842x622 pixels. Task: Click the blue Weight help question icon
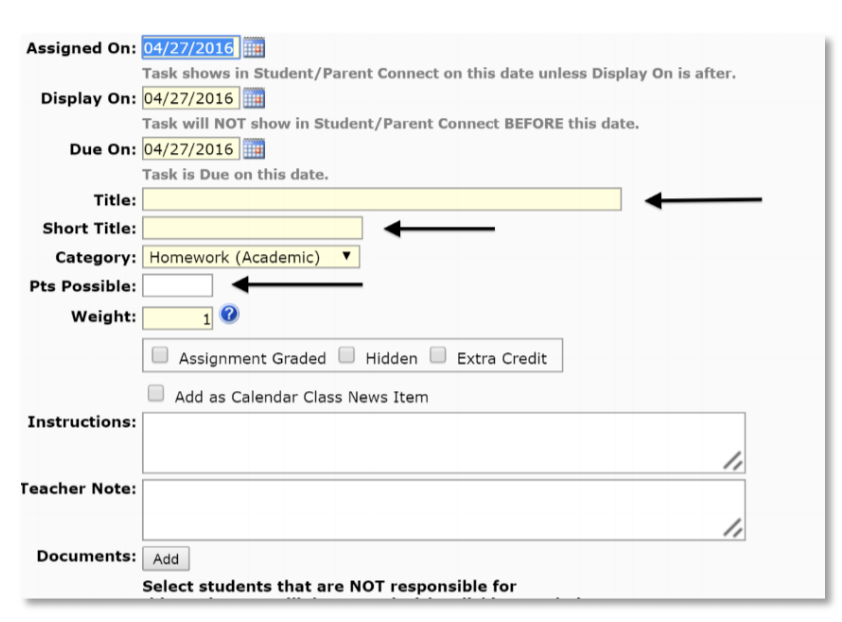(229, 314)
